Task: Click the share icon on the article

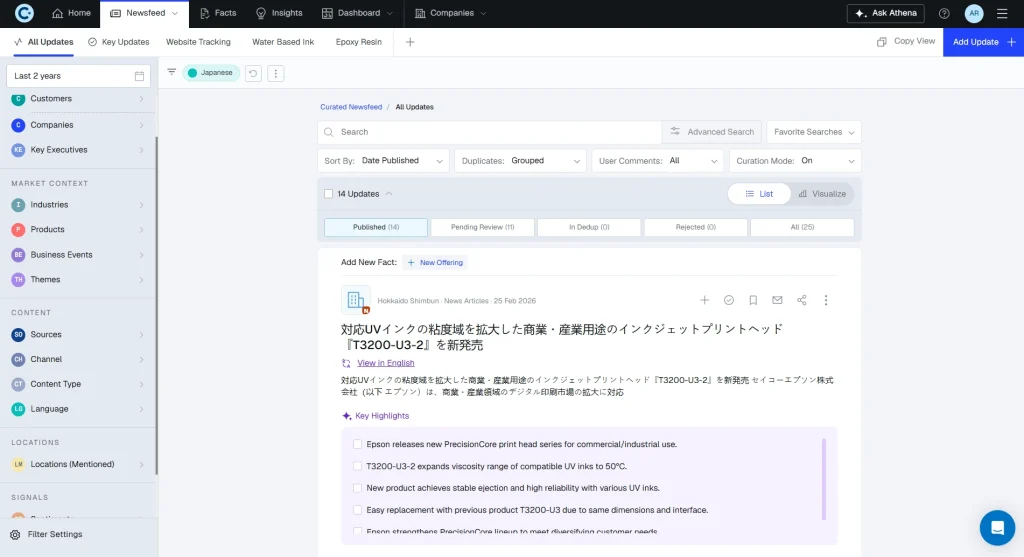Action: 801,300
